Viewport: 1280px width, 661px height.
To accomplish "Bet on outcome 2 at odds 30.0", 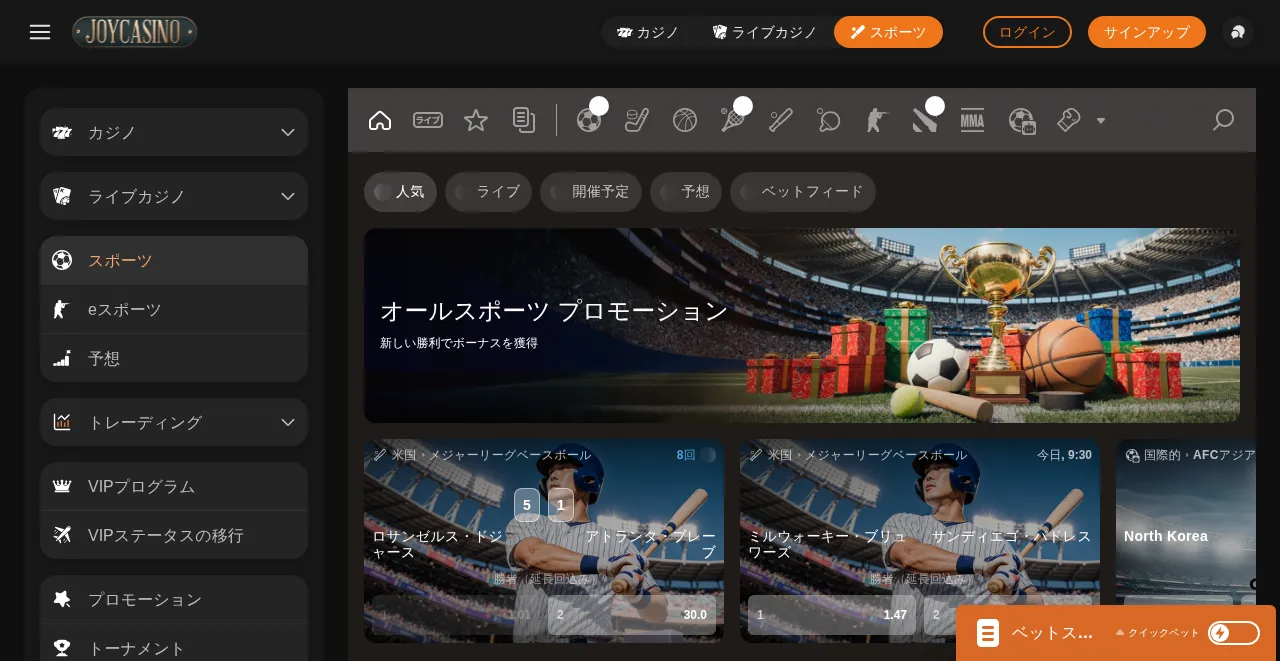I will (632, 615).
